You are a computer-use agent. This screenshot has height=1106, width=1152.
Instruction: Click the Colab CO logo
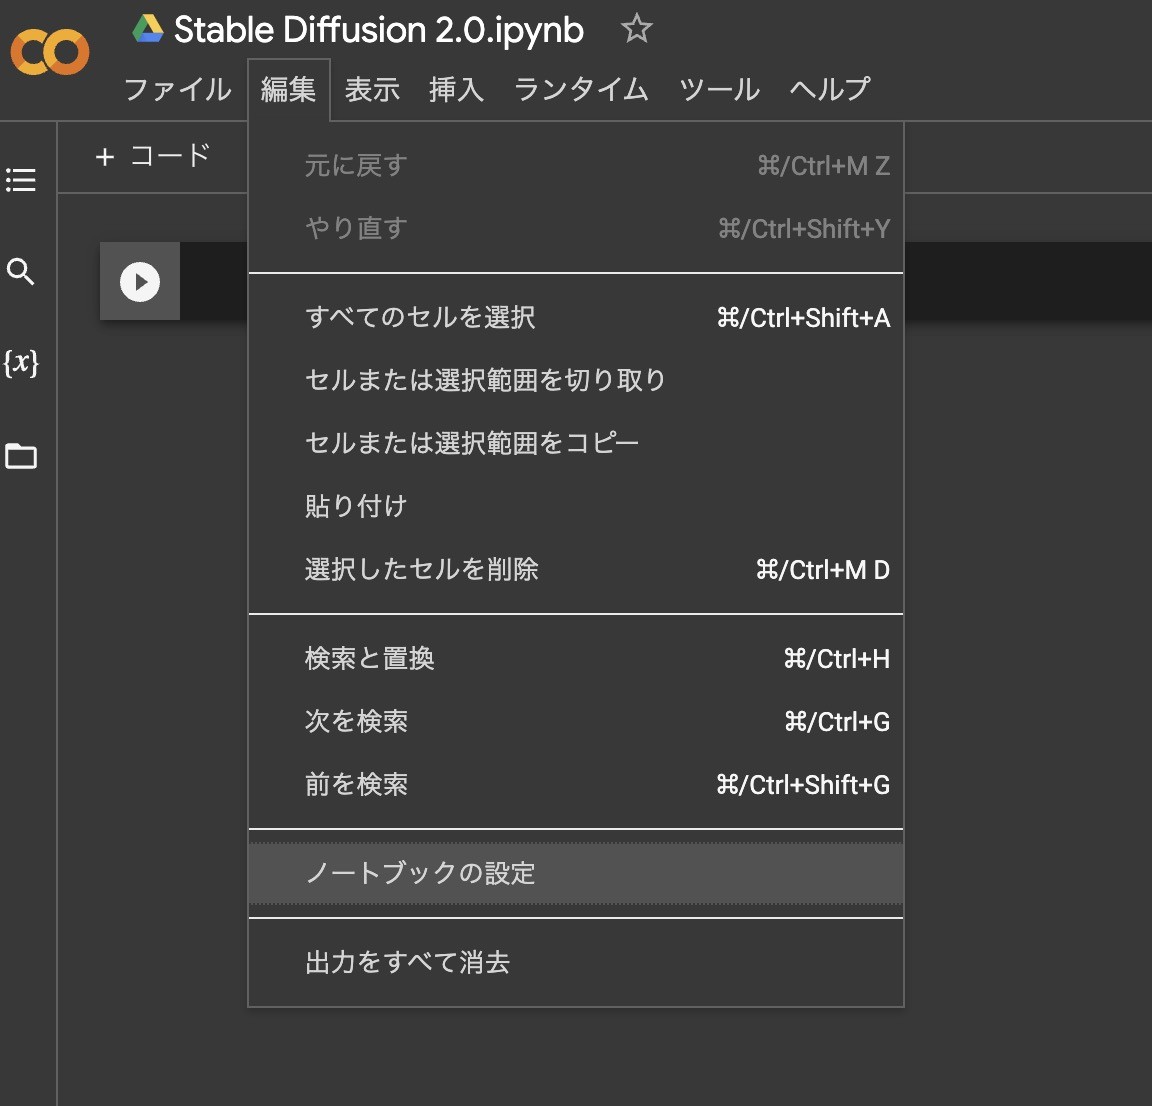pyautogui.click(x=49, y=52)
